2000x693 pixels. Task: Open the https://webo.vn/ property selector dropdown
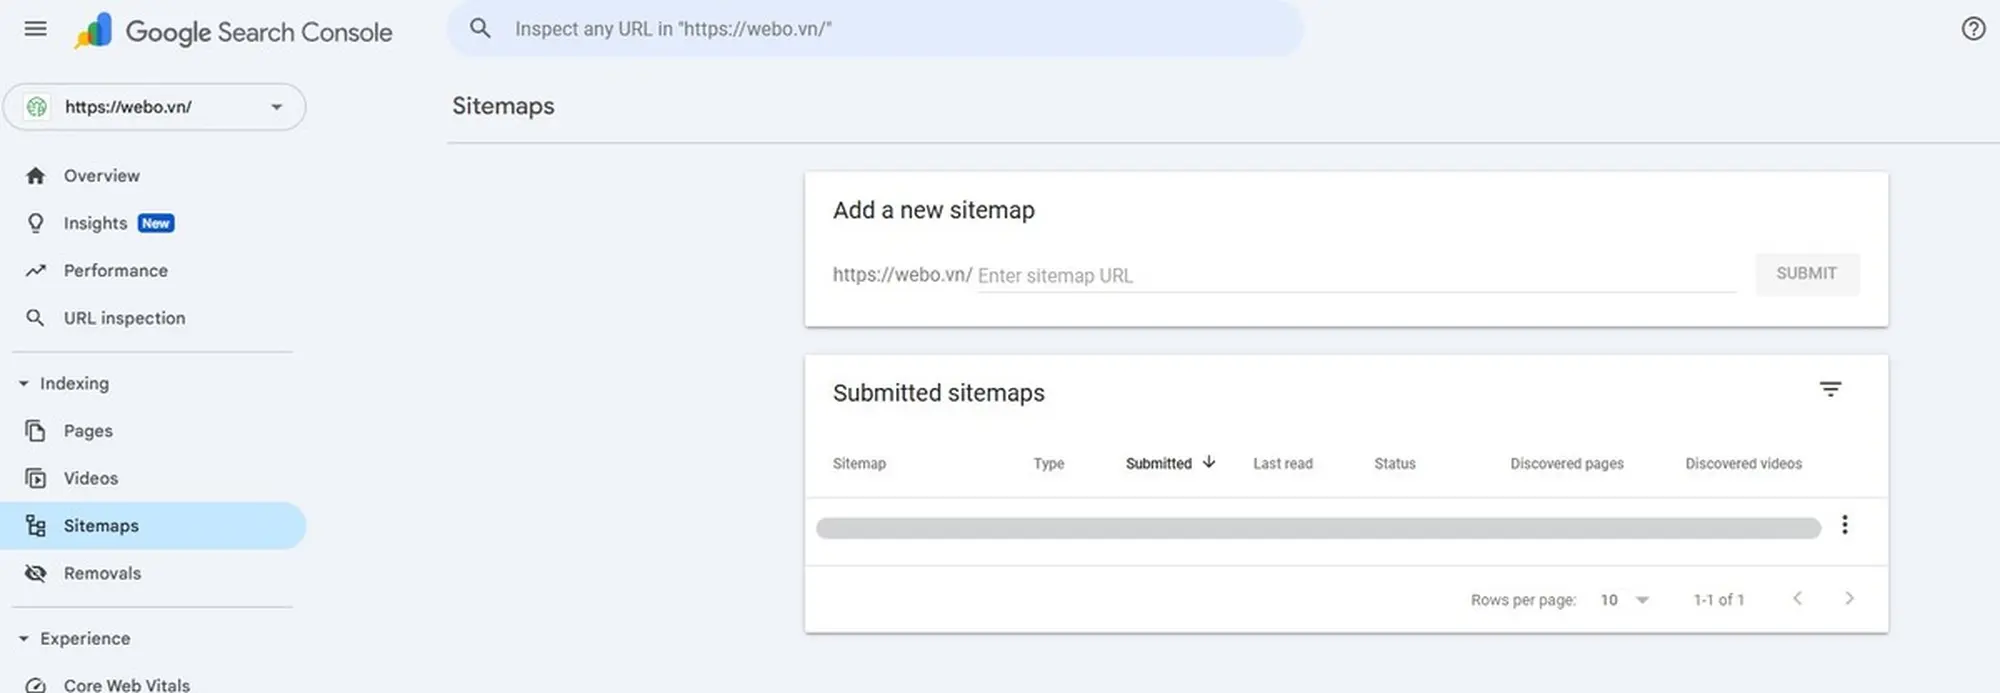click(x=154, y=107)
